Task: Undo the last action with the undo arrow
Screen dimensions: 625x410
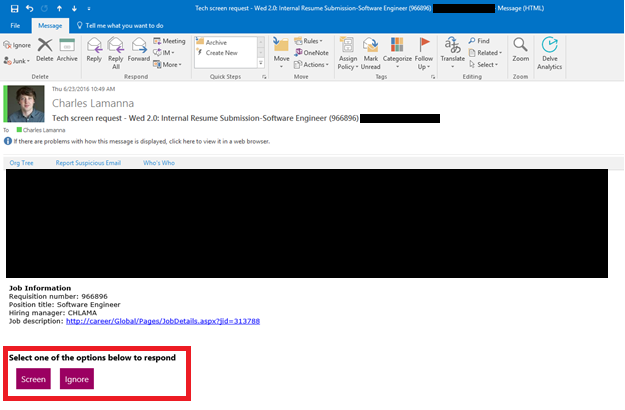Action: tap(29, 8)
